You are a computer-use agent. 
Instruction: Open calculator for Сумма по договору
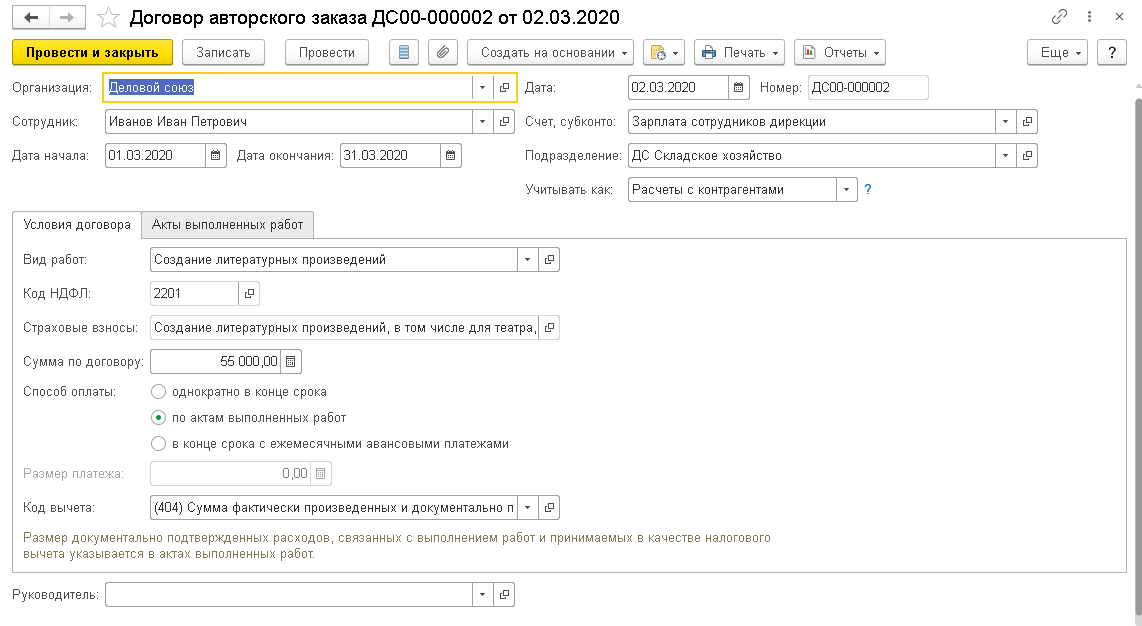pyautogui.click(x=291, y=361)
